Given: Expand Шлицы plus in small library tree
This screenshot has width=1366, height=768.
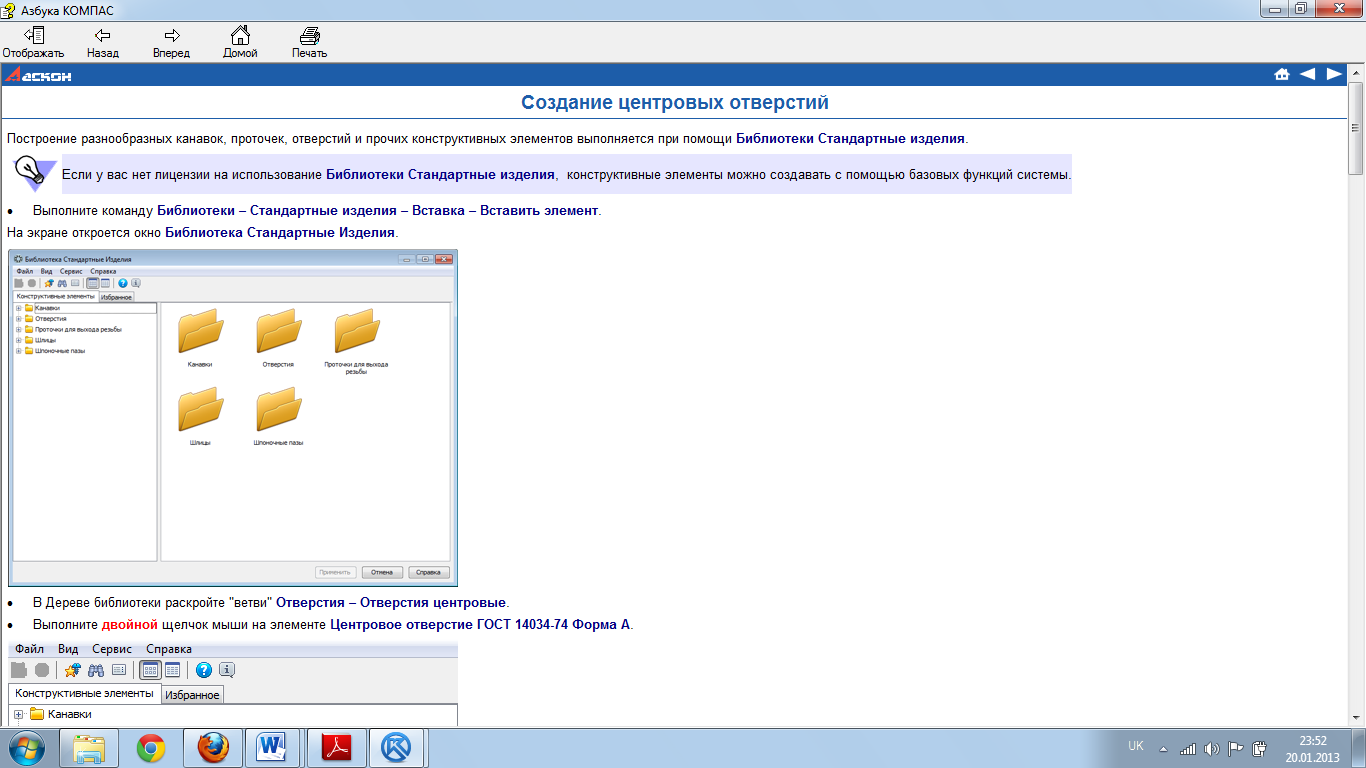Looking at the screenshot, I should click(18, 340).
